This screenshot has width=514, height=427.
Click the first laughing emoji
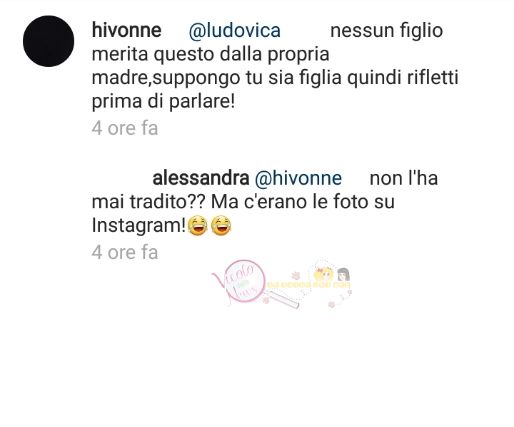(198, 225)
